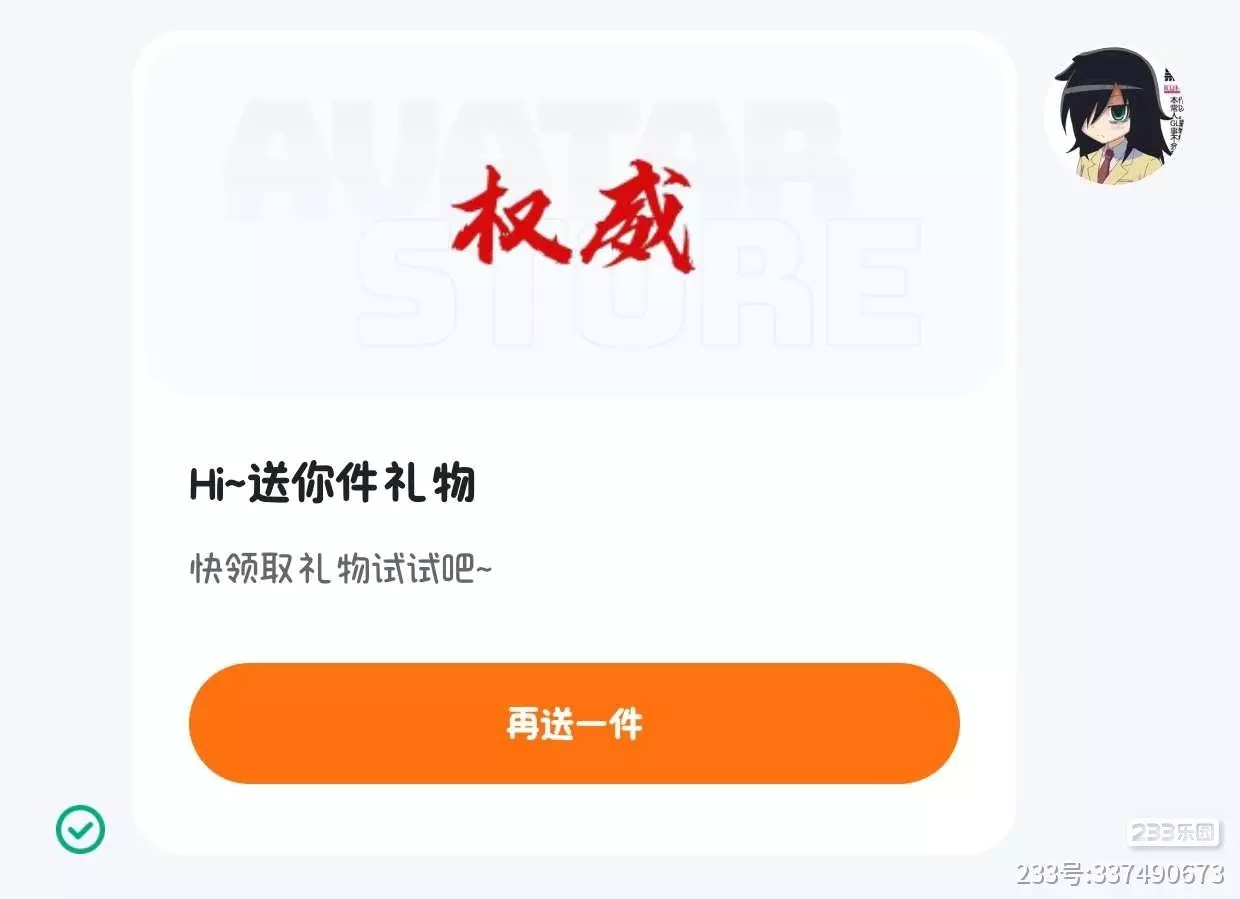This screenshot has height=899, width=1240.
Task: Select the Hi~送你件礼物 heading
Action: (x=332, y=485)
